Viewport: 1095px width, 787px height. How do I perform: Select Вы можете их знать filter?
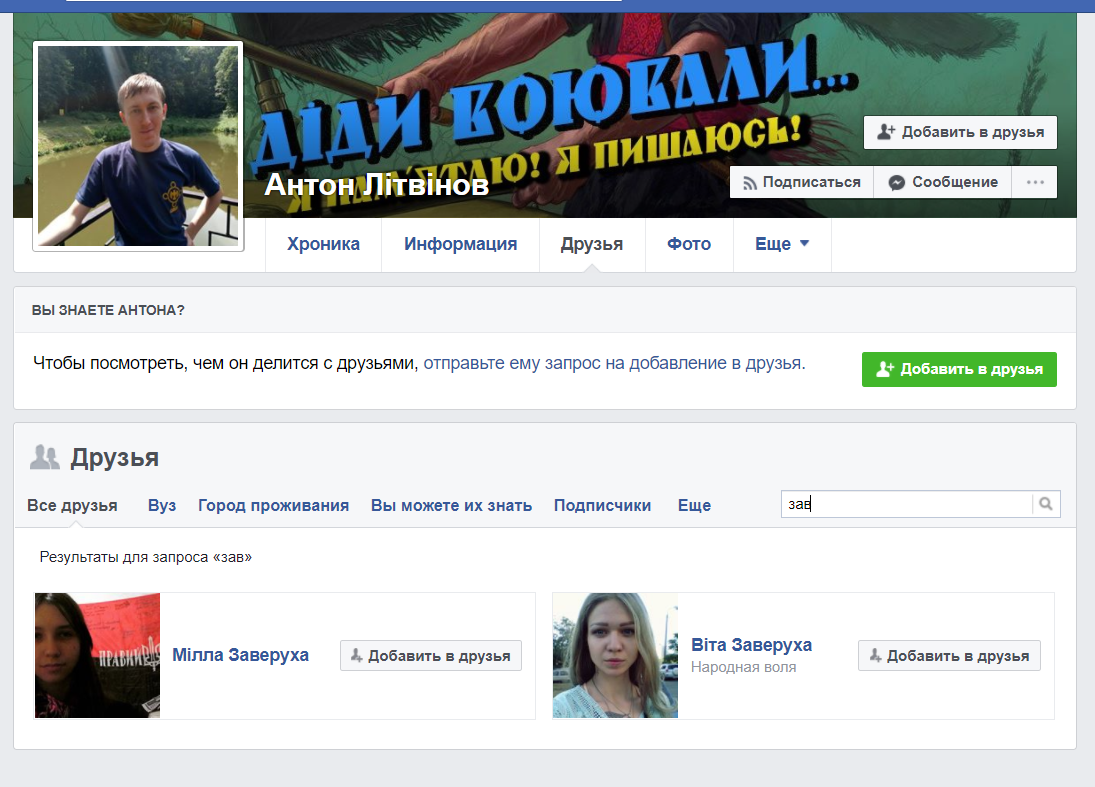(x=451, y=506)
